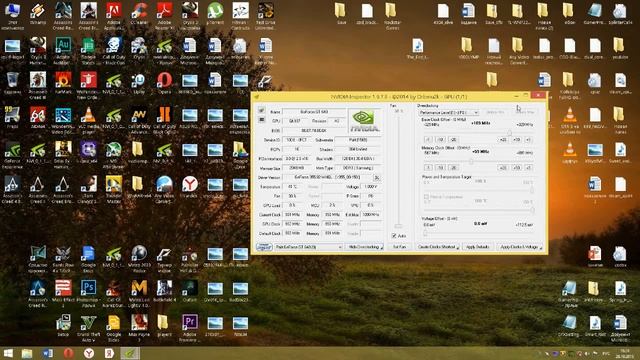Click the Base Clock Offset slider handle
Screen dimensions: 640x360
509,133
